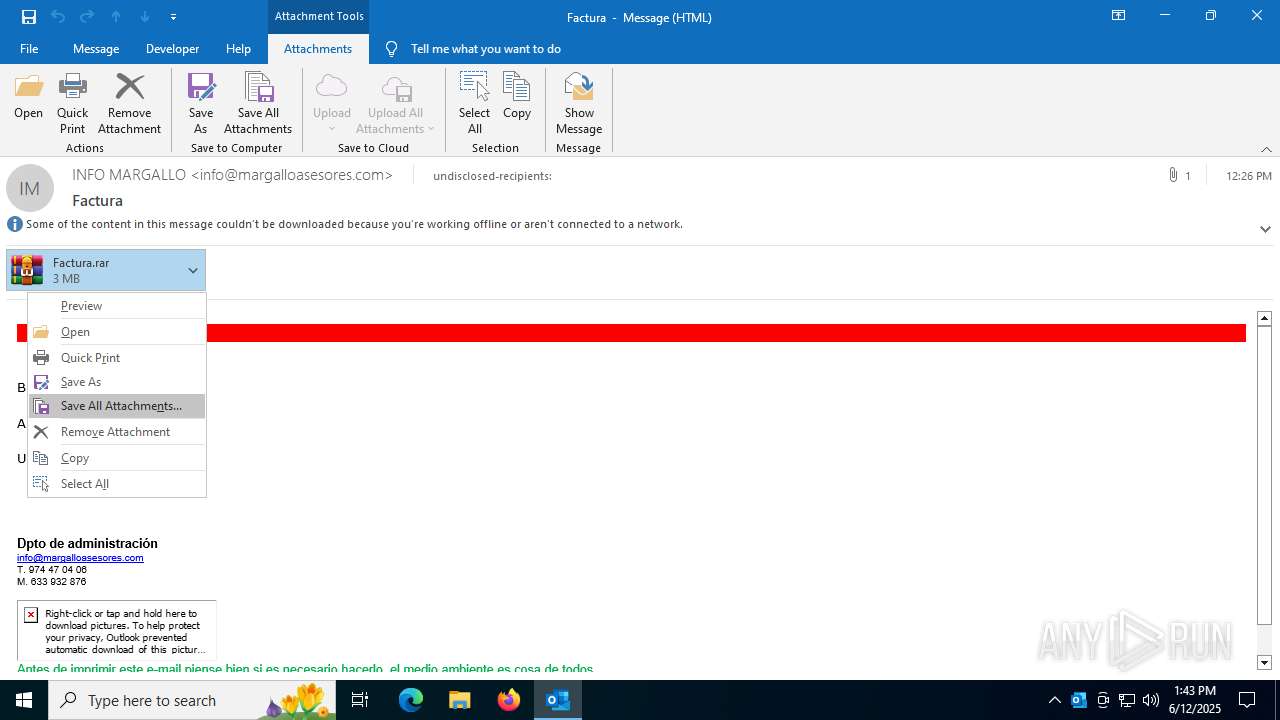
Task: Click the Outlook taskbar icon
Action: pos(558,700)
